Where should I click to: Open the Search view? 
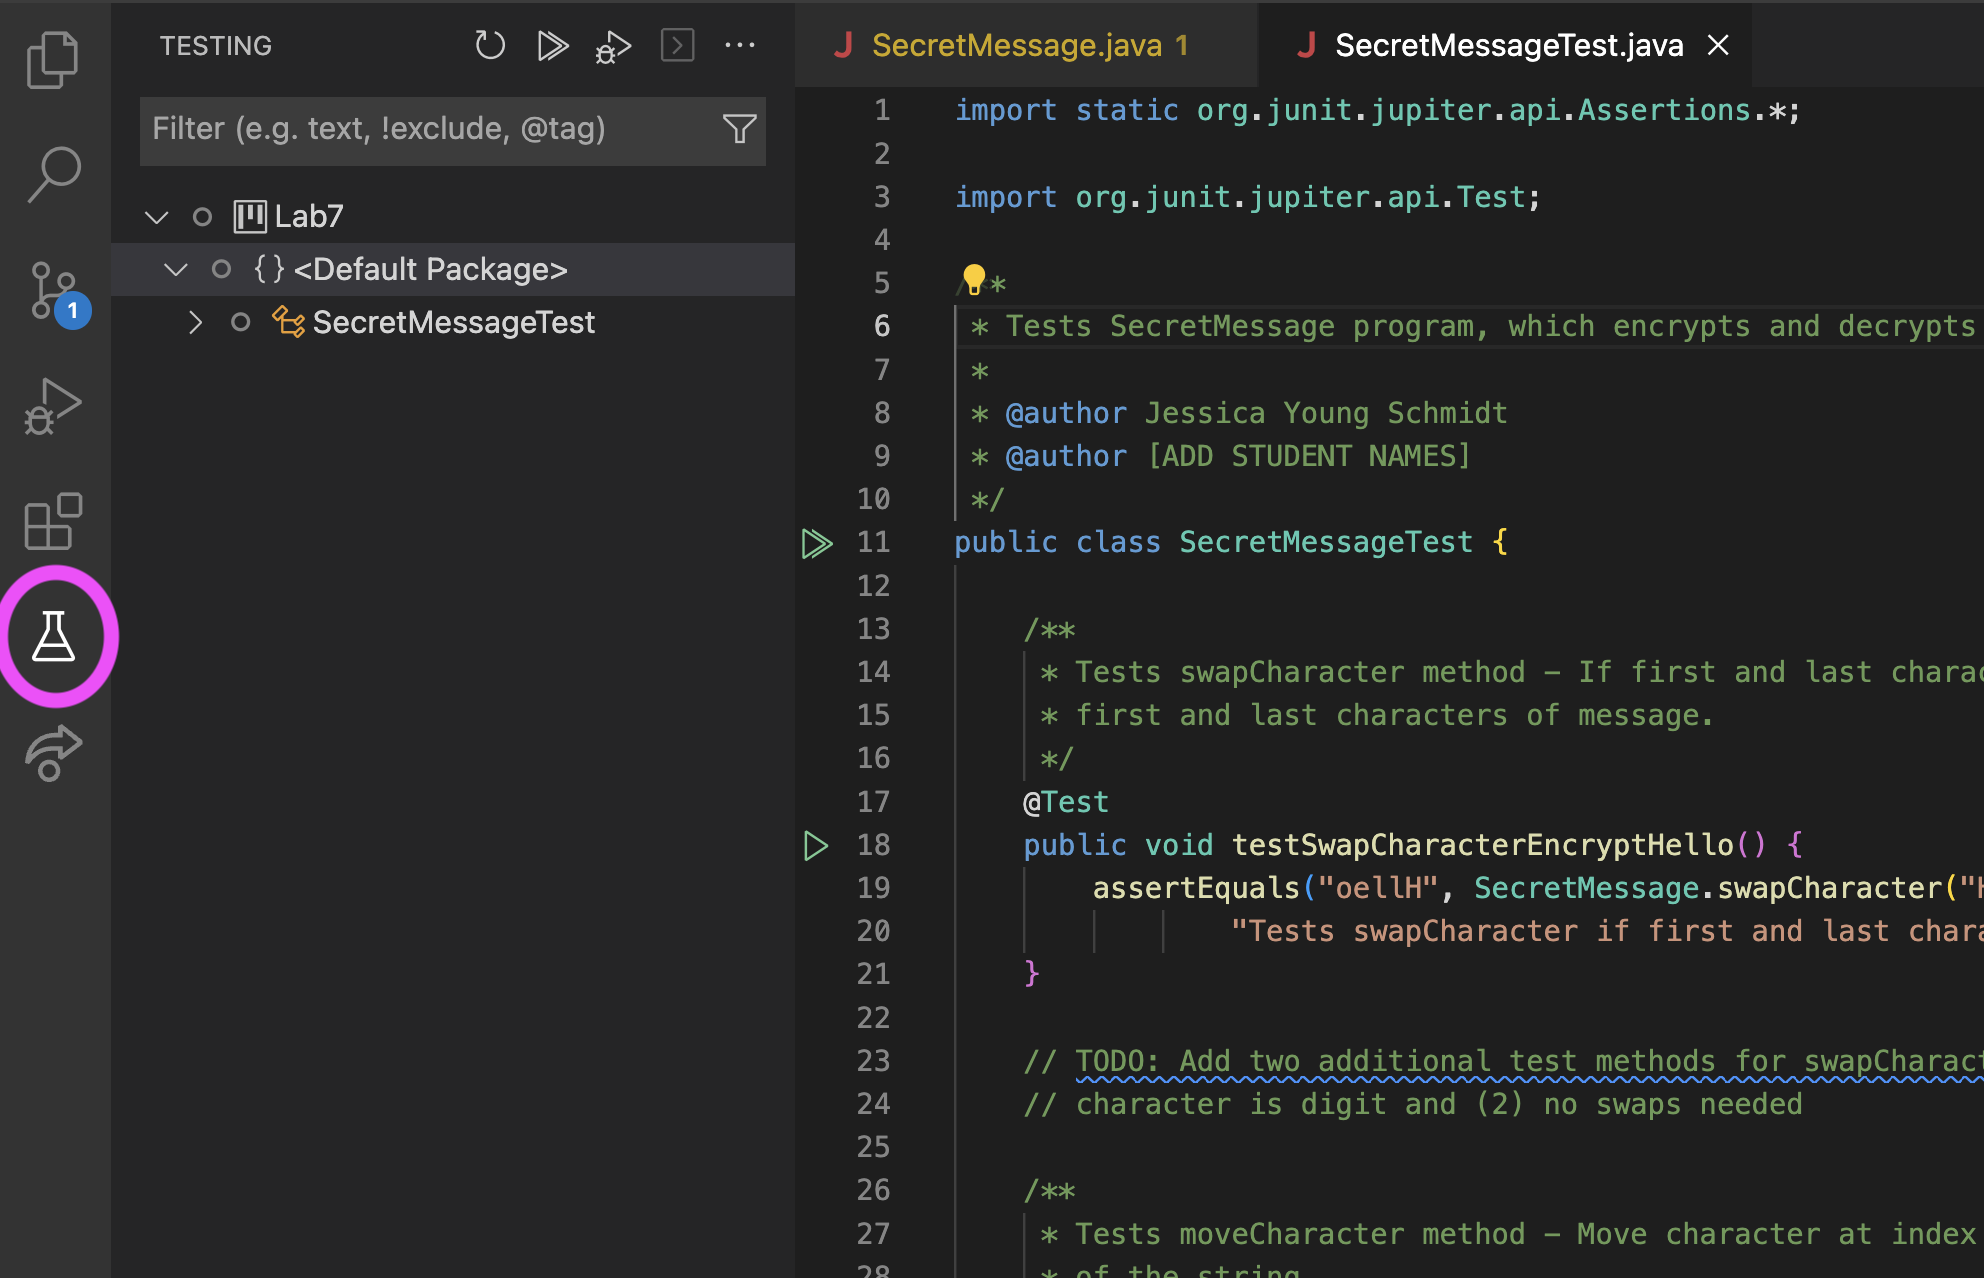click(52, 172)
